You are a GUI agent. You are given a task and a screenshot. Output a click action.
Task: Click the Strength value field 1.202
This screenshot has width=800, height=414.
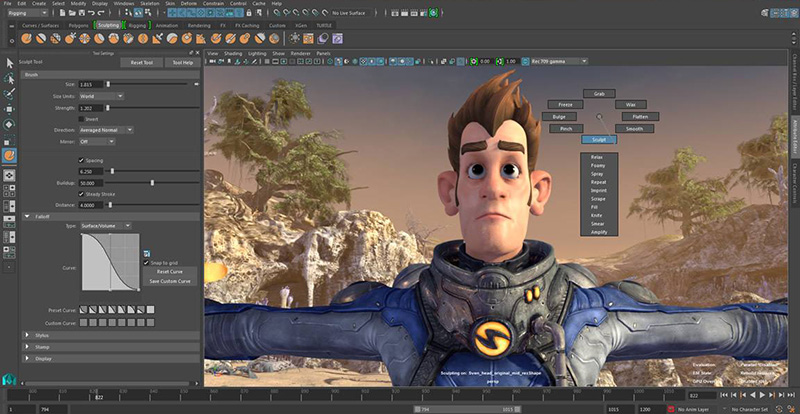90,108
